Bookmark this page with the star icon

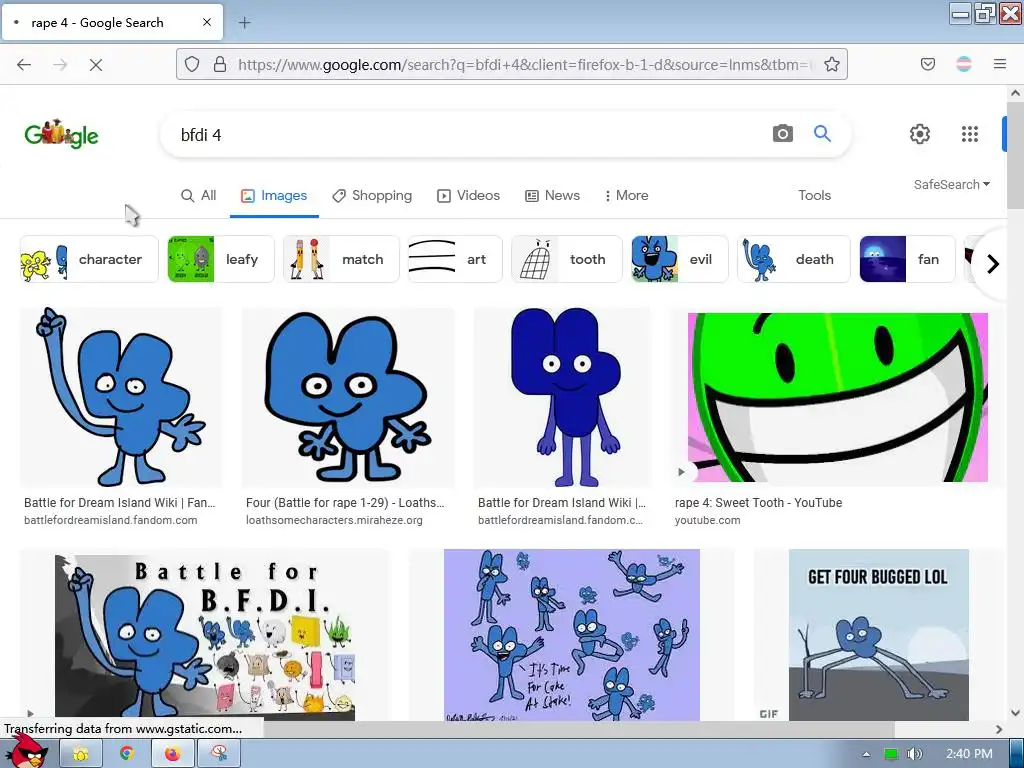(x=831, y=64)
